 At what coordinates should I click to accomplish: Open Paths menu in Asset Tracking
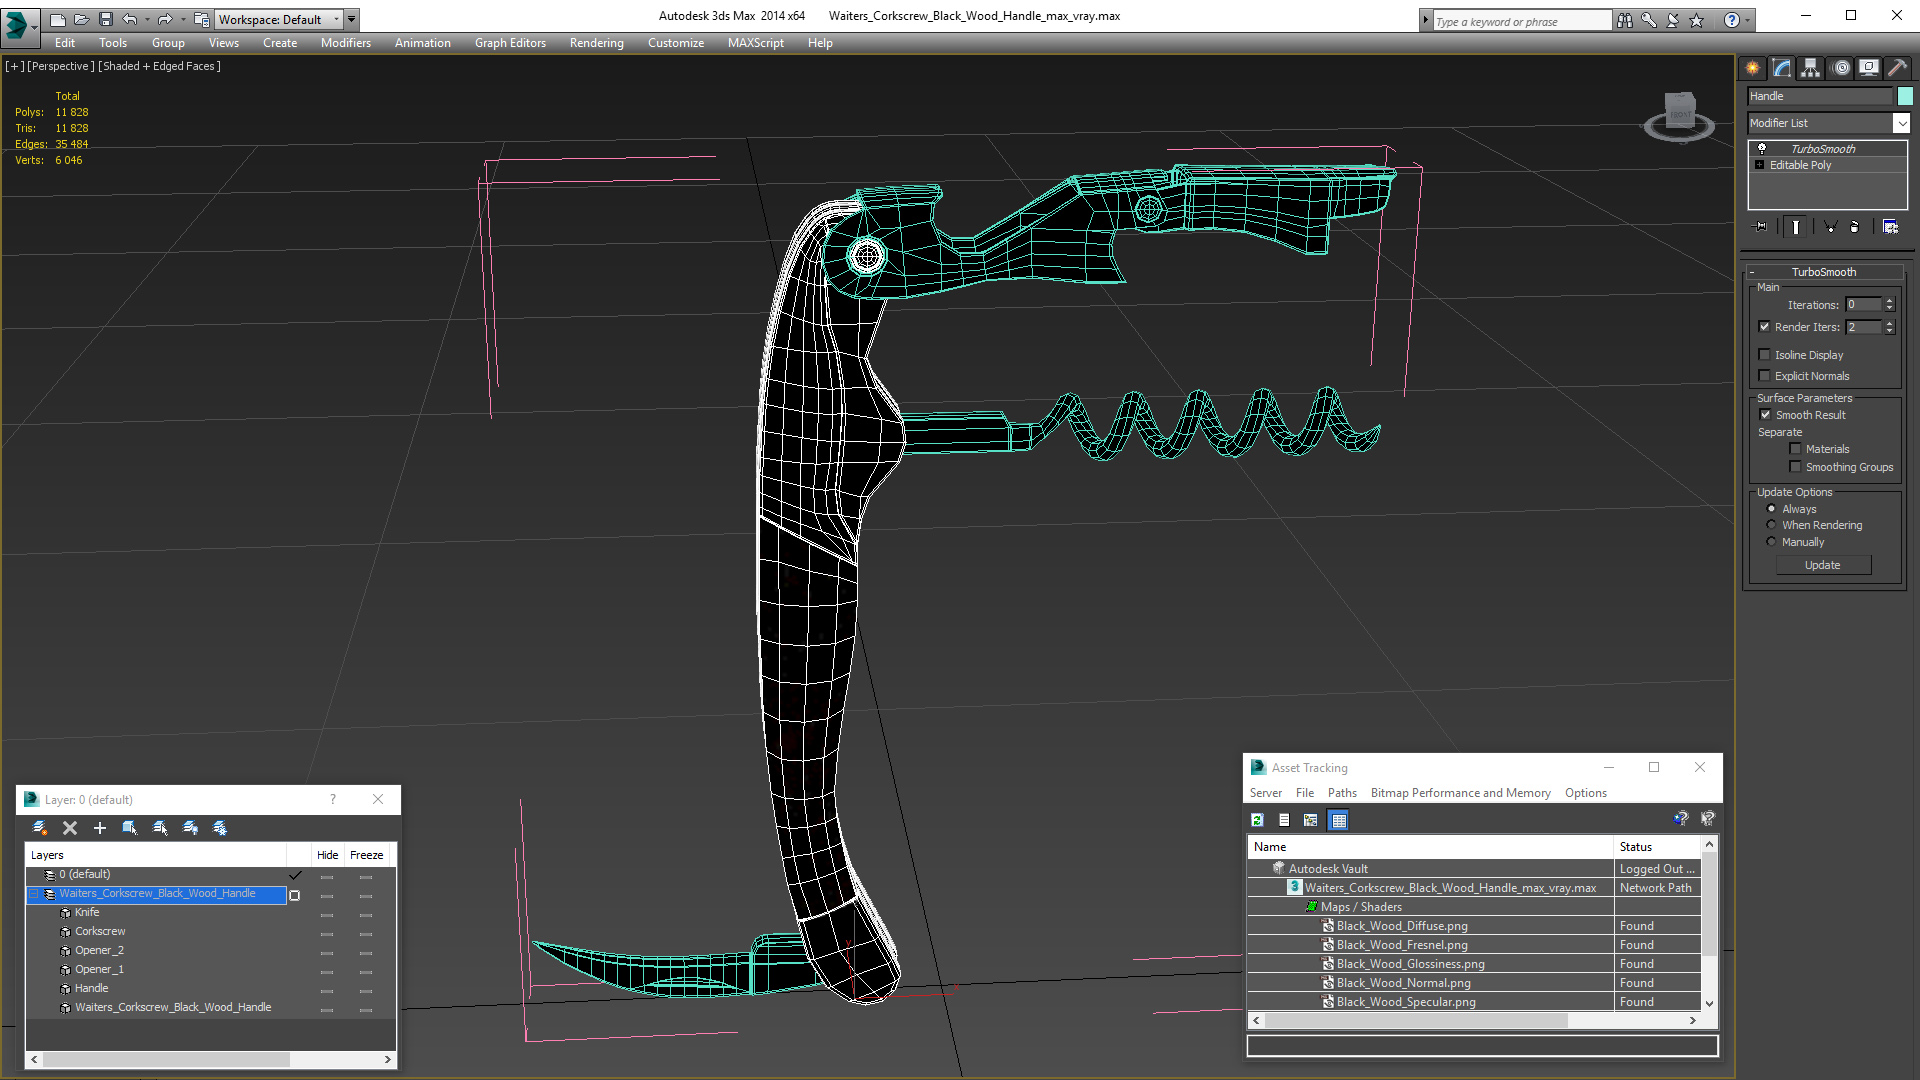[x=1341, y=793]
